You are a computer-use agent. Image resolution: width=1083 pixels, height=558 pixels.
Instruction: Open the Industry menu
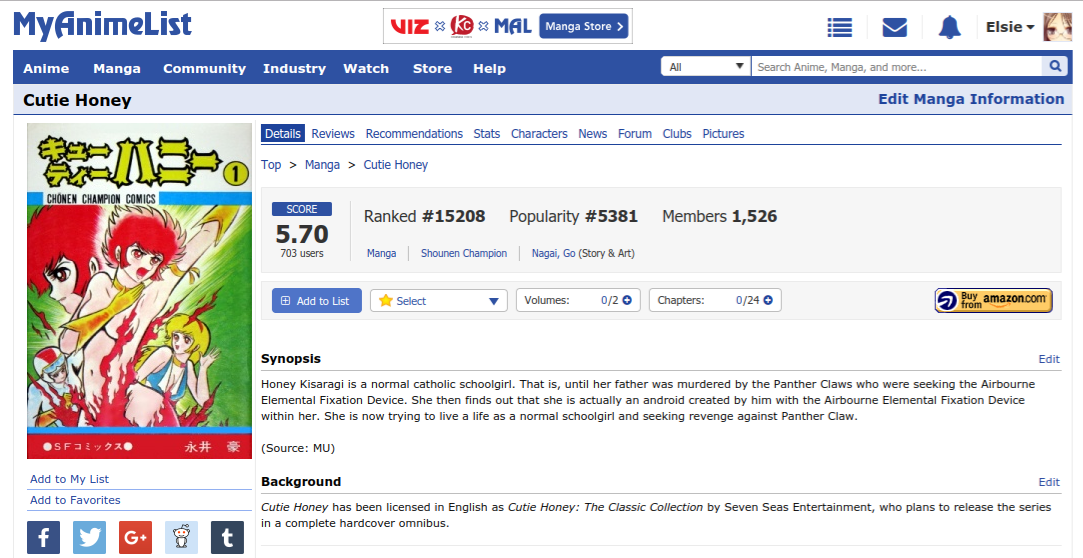point(294,68)
